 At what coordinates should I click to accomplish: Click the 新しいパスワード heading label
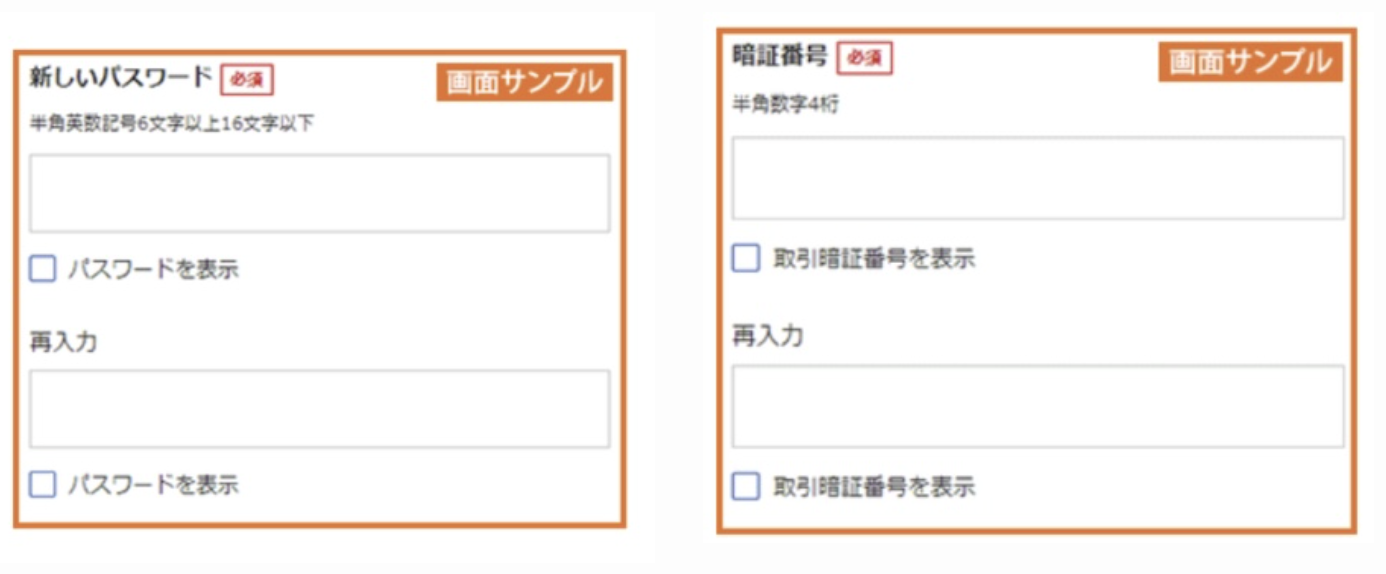(x=121, y=77)
